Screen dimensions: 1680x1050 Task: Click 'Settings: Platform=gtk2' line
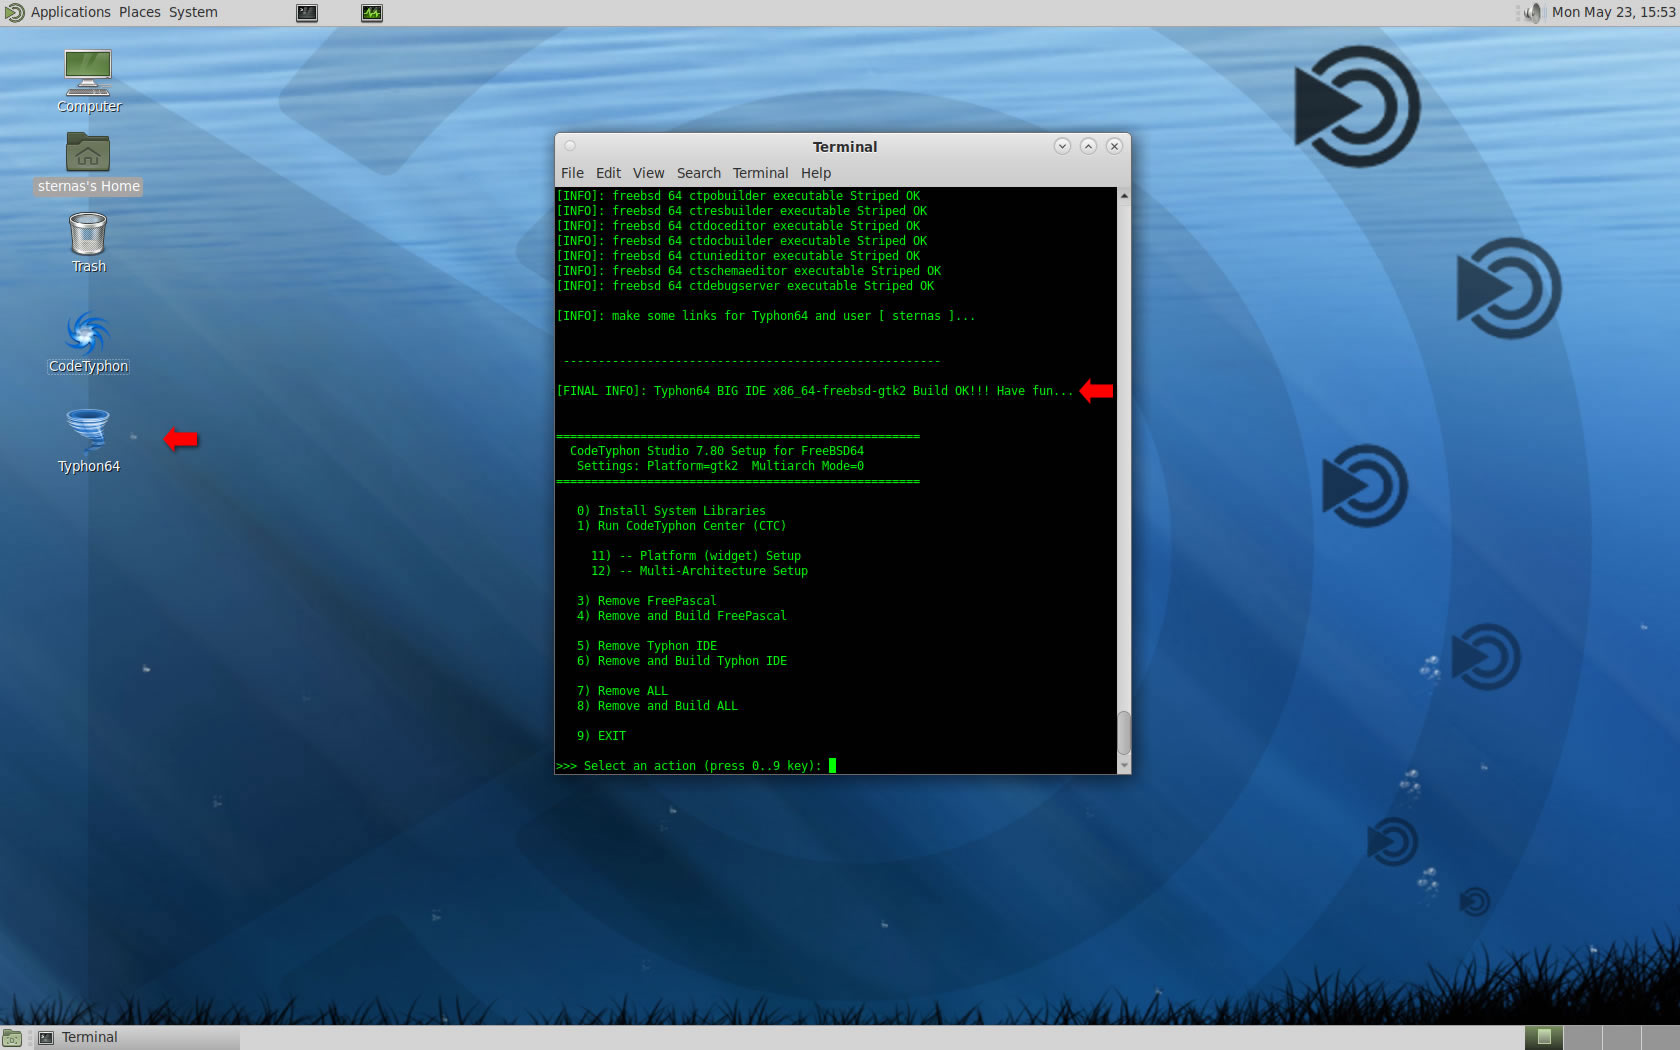pyautogui.click(x=720, y=466)
